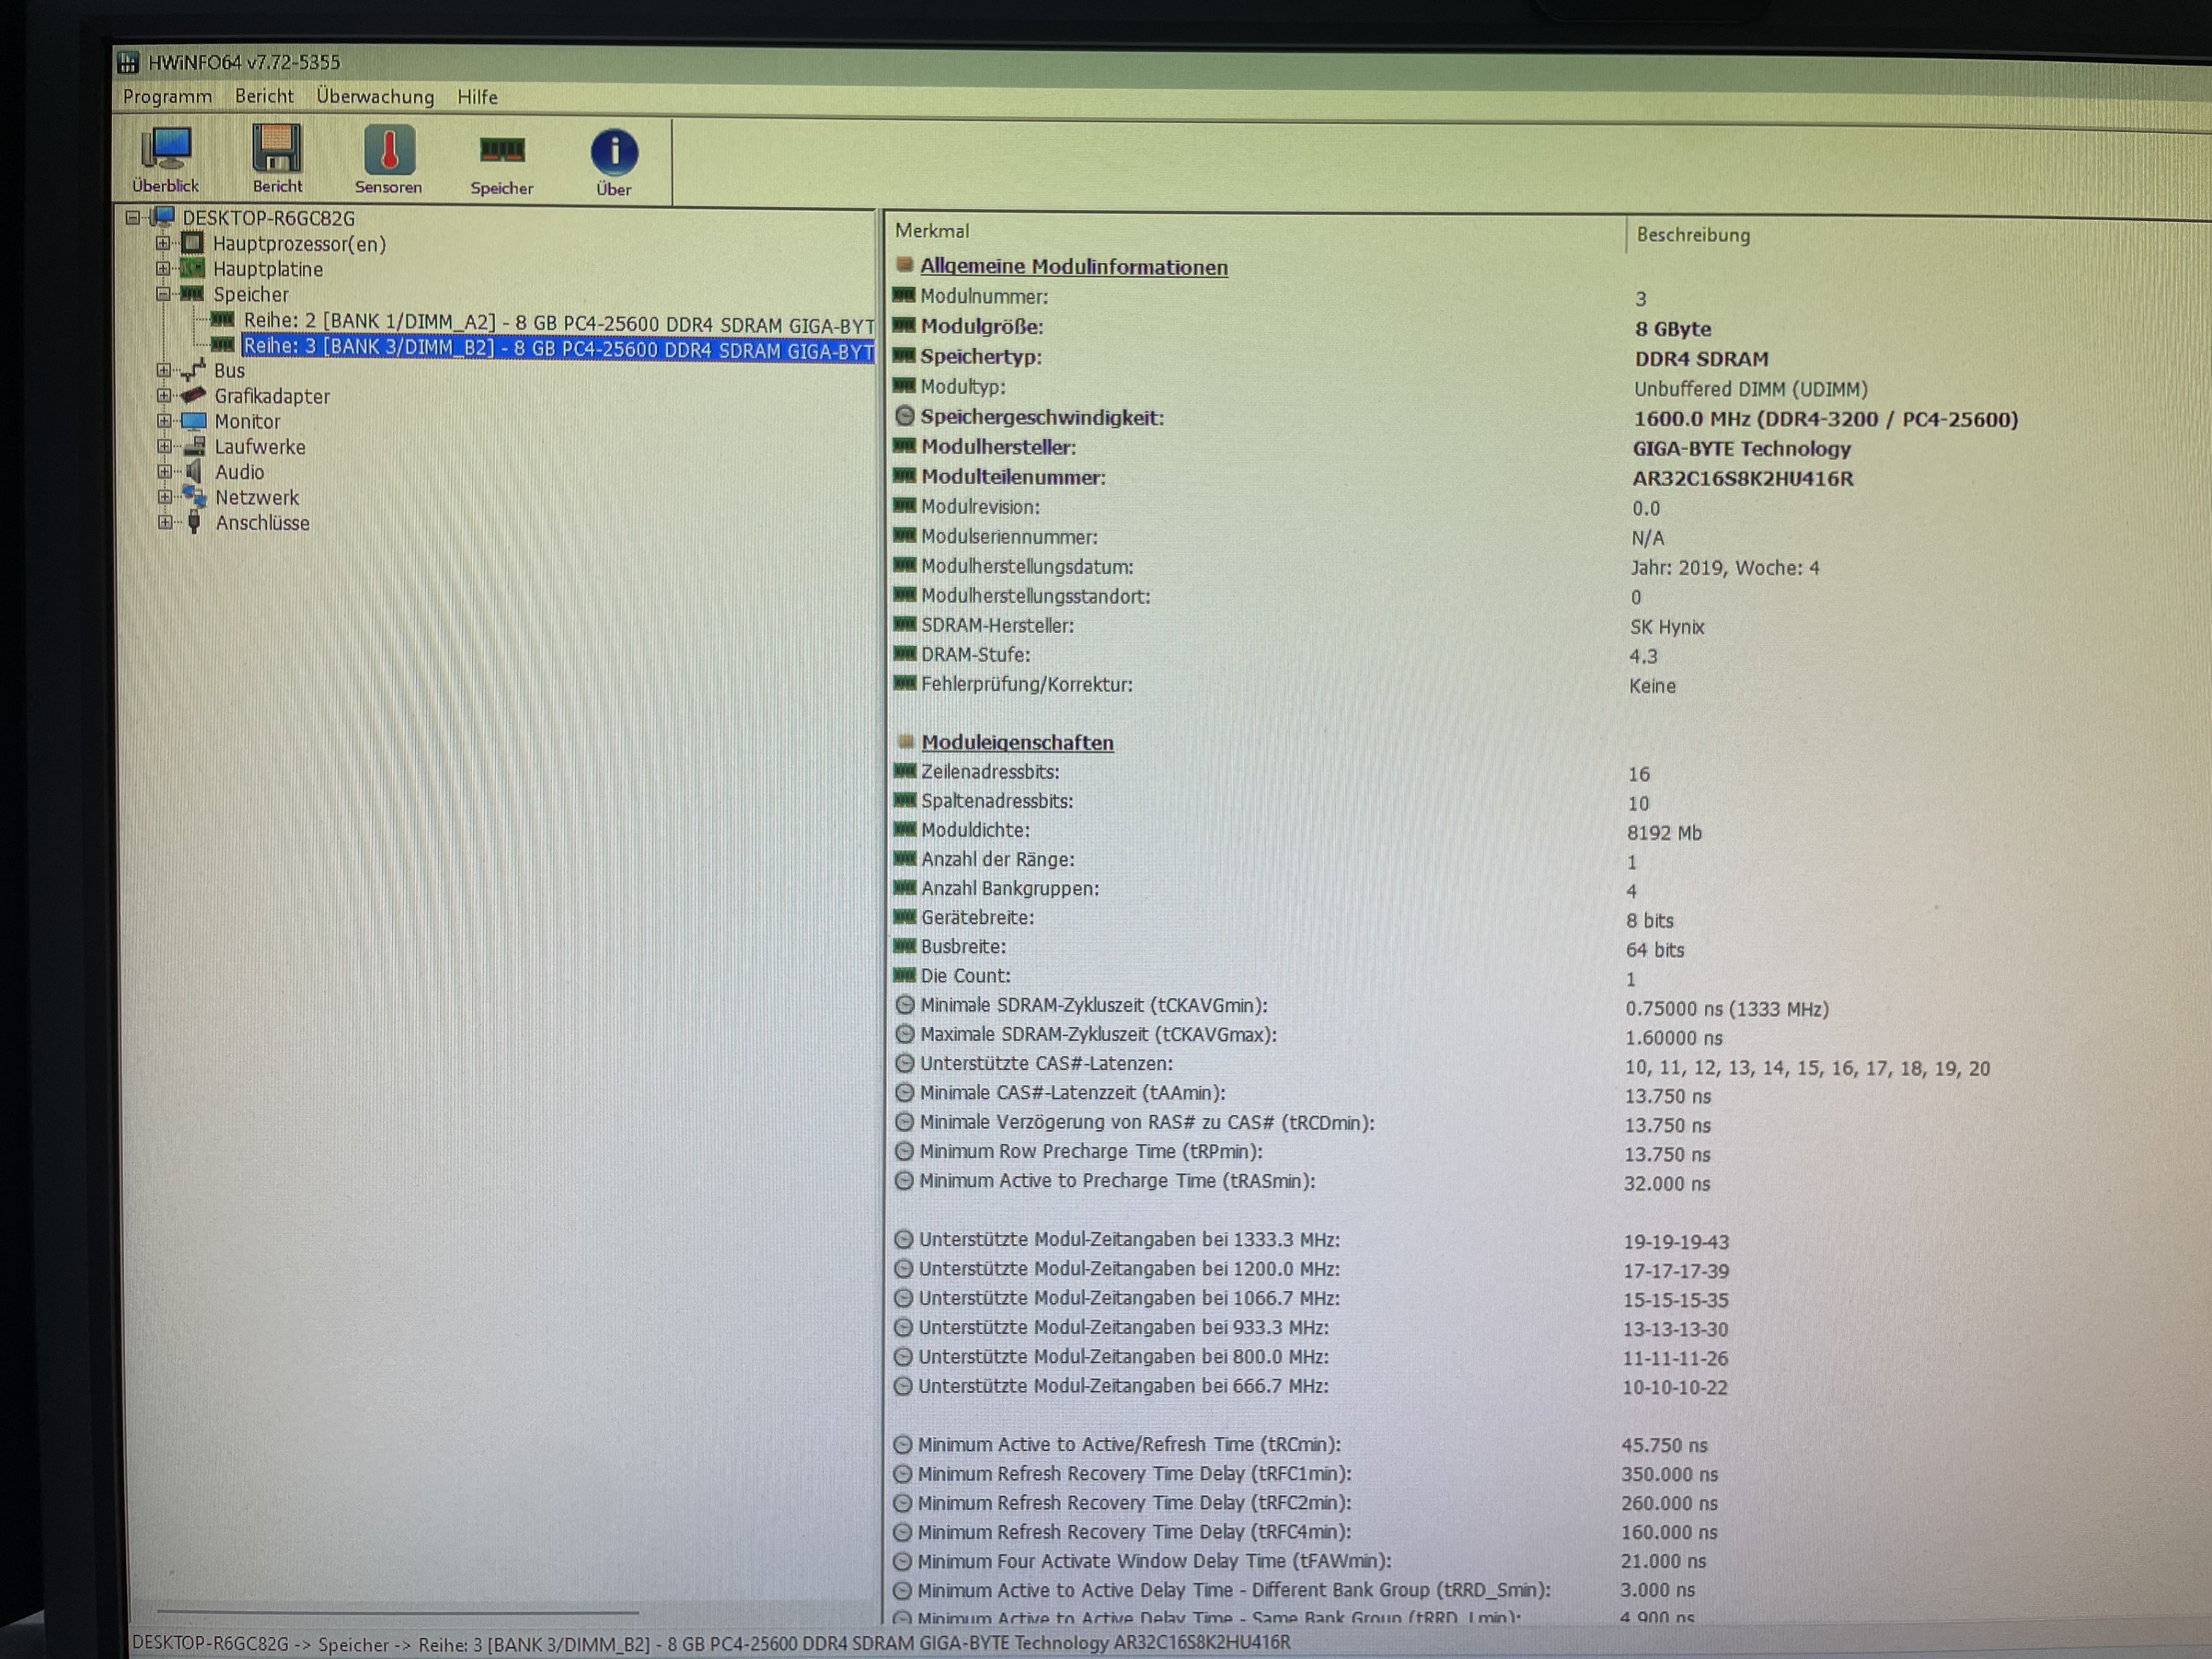The image size is (2212, 1659).
Task: Open the Über info icon
Action: [613, 153]
